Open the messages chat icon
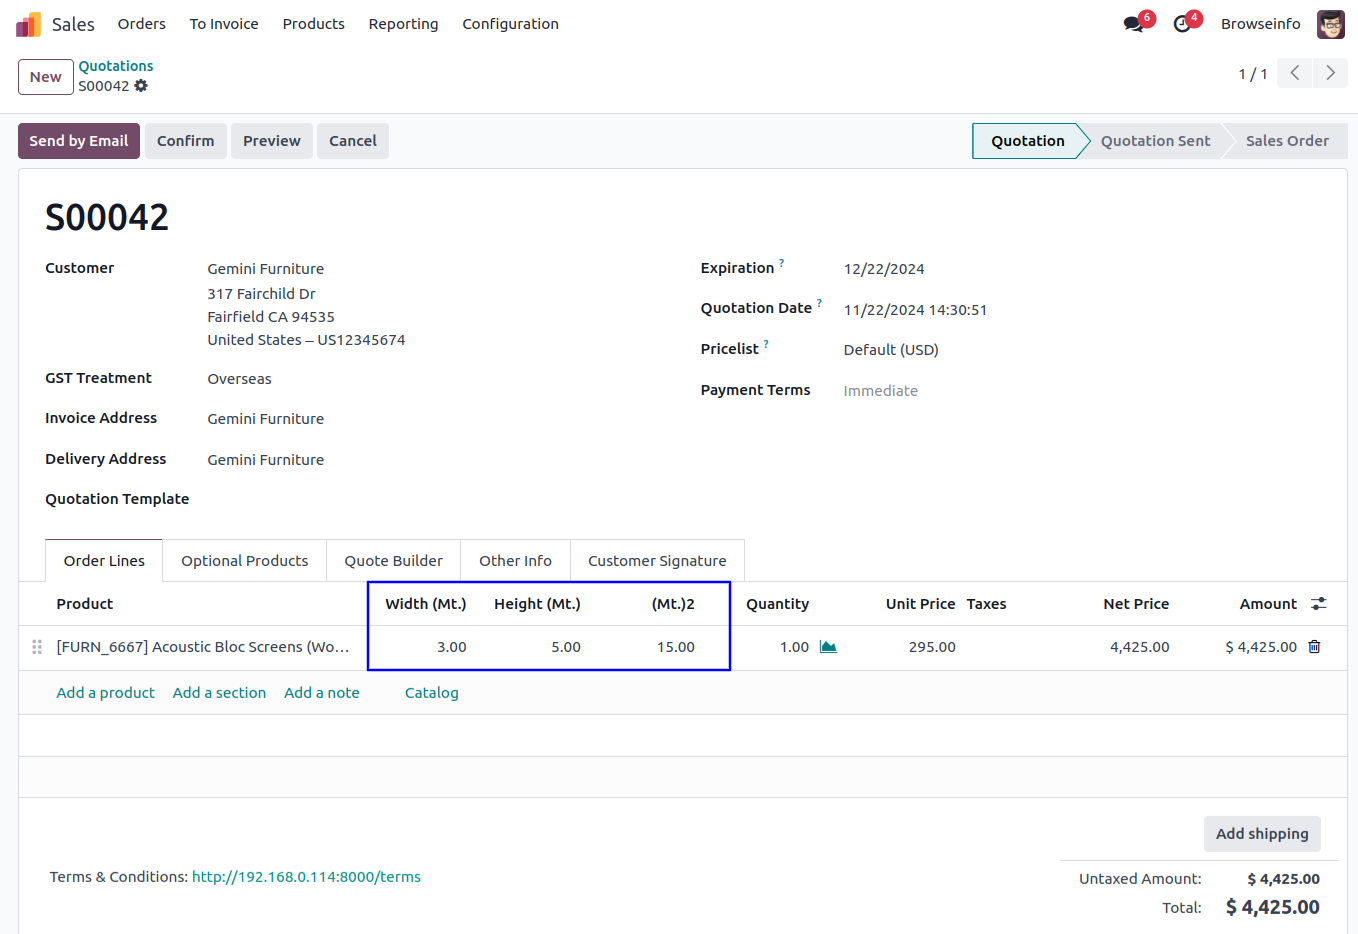 1133,24
